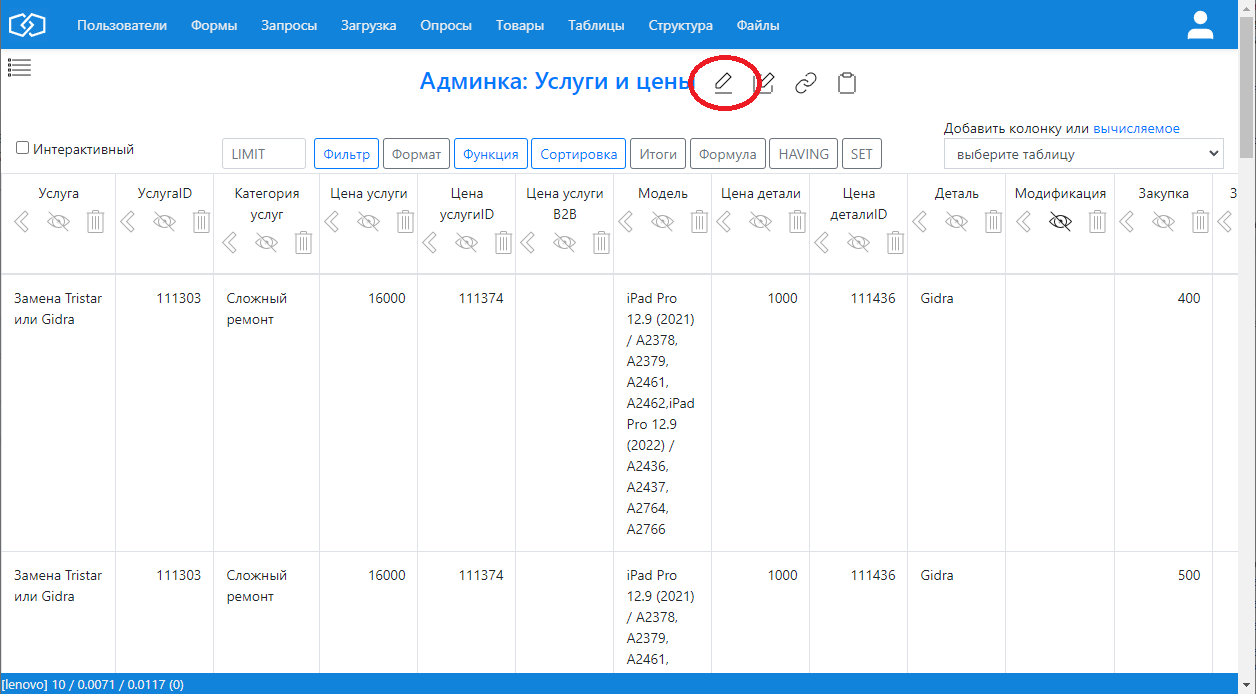Open the Пользователи menu

click(x=122, y=26)
